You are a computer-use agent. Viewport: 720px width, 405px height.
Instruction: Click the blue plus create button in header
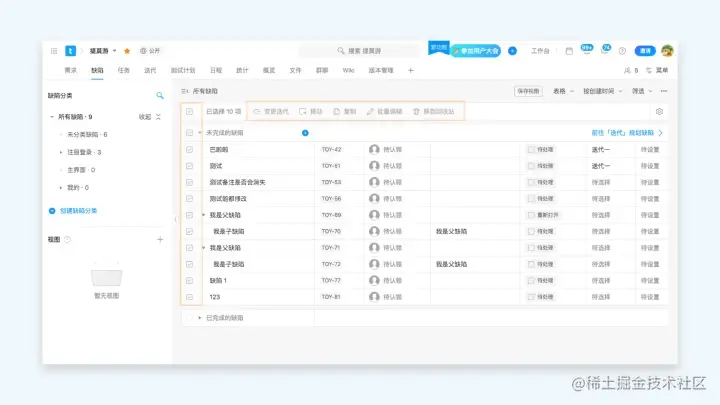pos(512,51)
